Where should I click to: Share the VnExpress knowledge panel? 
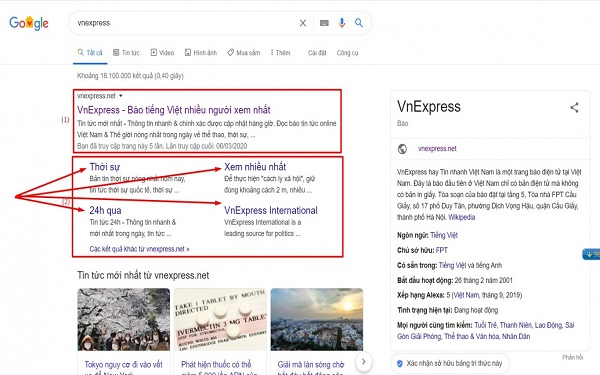click(574, 108)
